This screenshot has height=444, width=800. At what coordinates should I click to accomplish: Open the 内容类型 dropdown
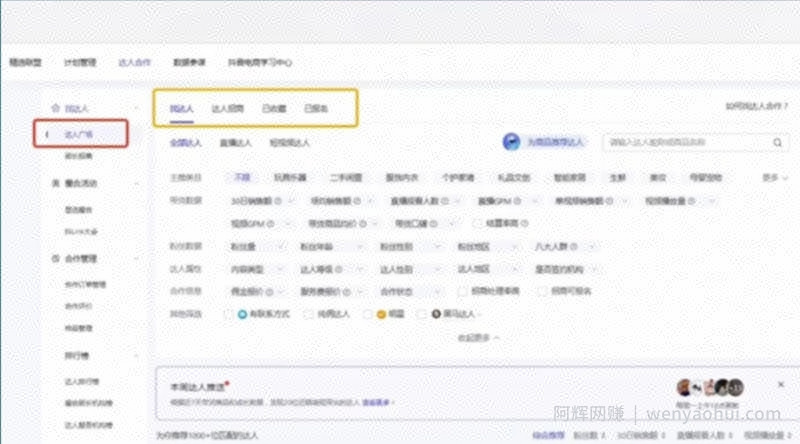pyautogui.click(x=258, y=269)
